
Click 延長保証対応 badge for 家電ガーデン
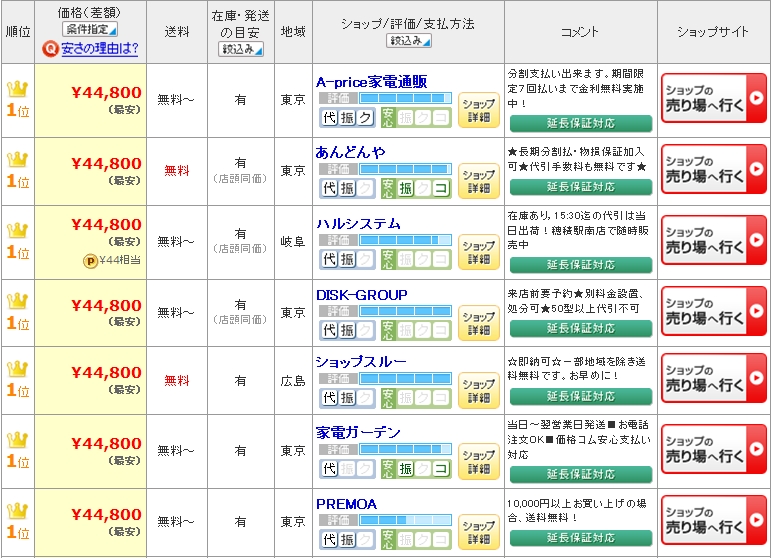coord(580,474)
